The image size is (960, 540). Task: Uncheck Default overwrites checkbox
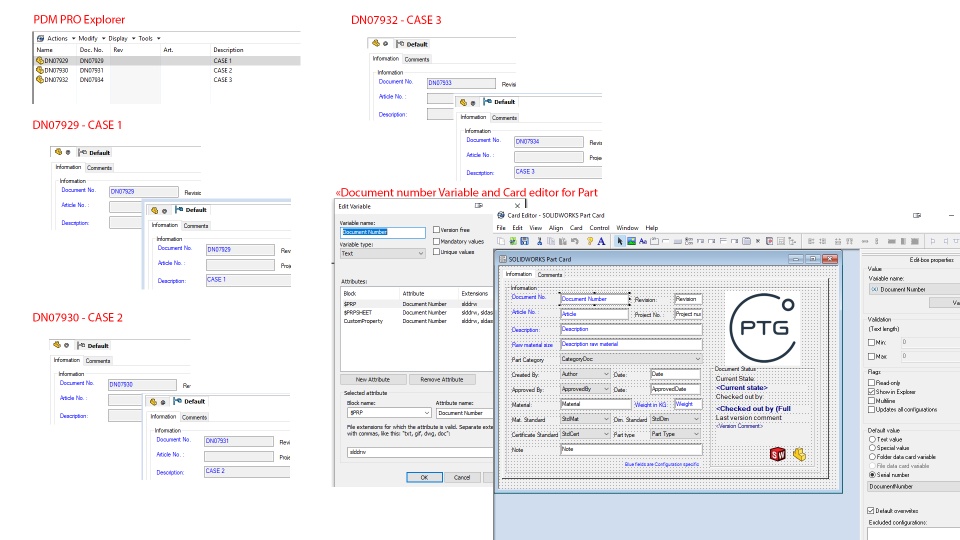pos(871,511)
